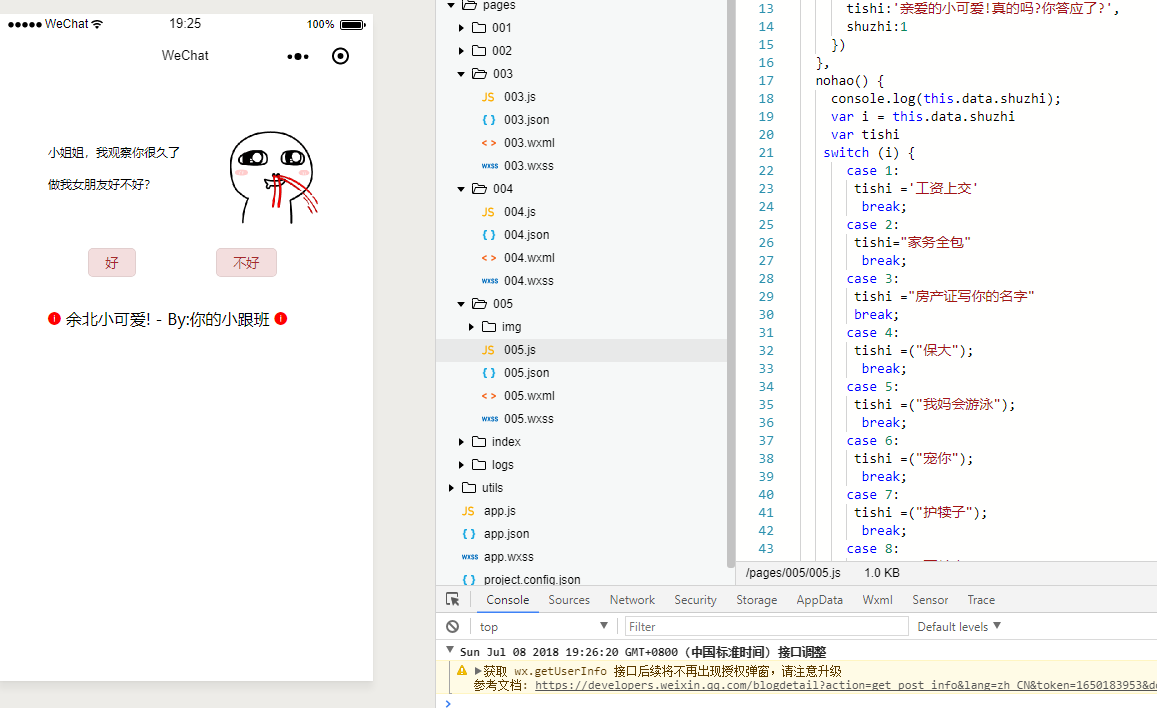This screenshot has height=708, width=1157.
Task: Click the cartoon nosebleed character image
Action: [x=274, y=177]
